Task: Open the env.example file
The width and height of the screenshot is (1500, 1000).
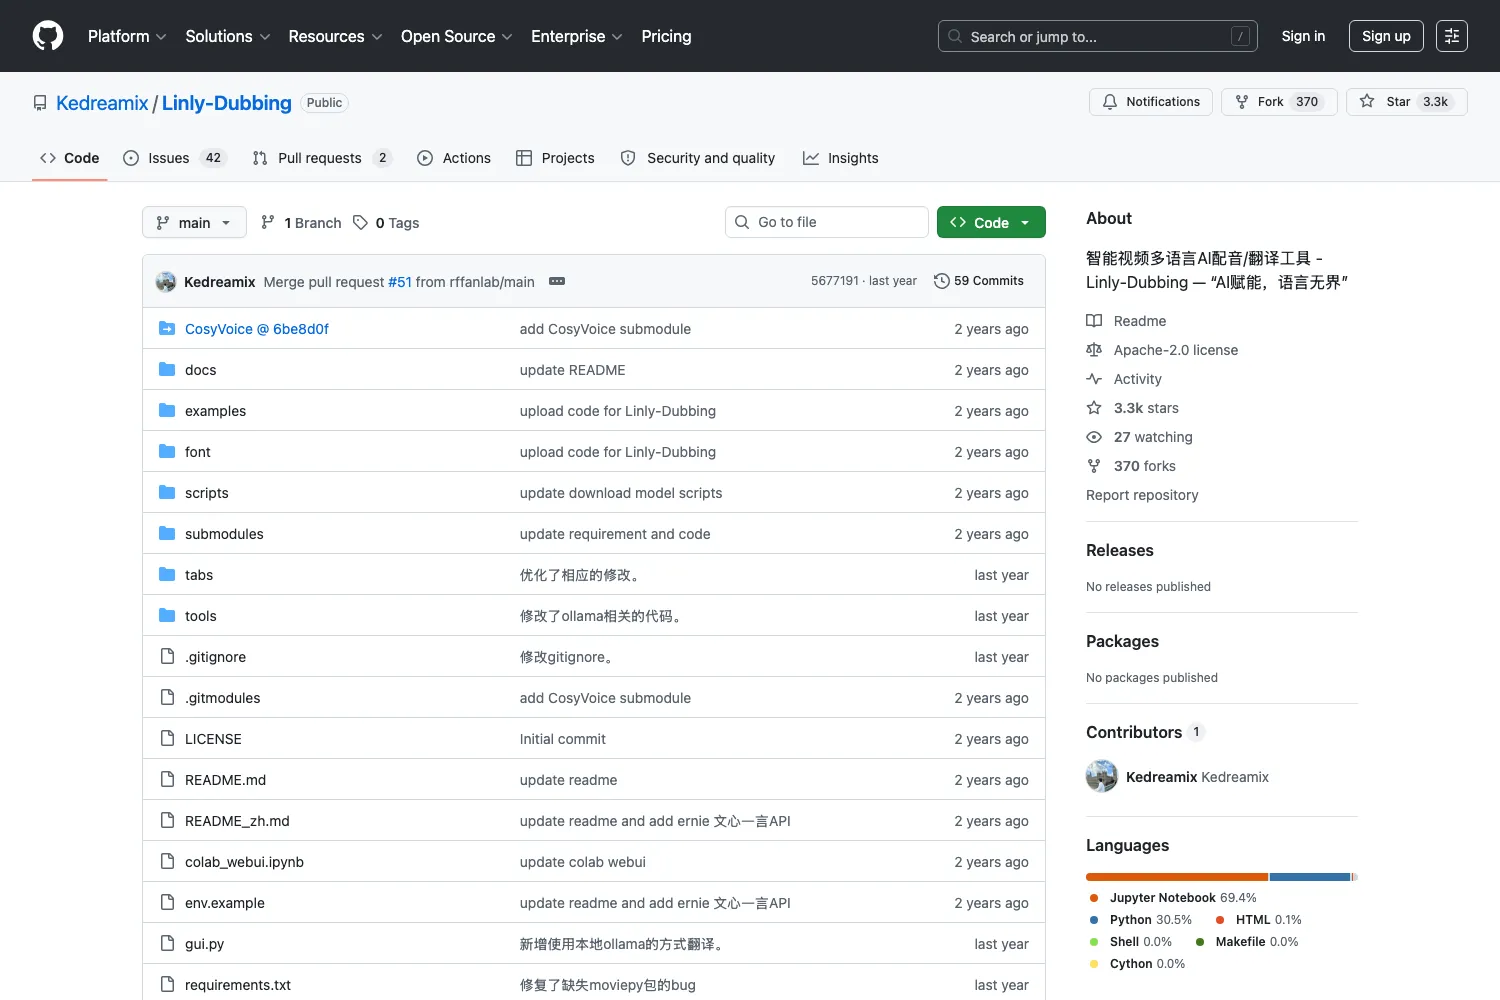Action: (225, 903)
